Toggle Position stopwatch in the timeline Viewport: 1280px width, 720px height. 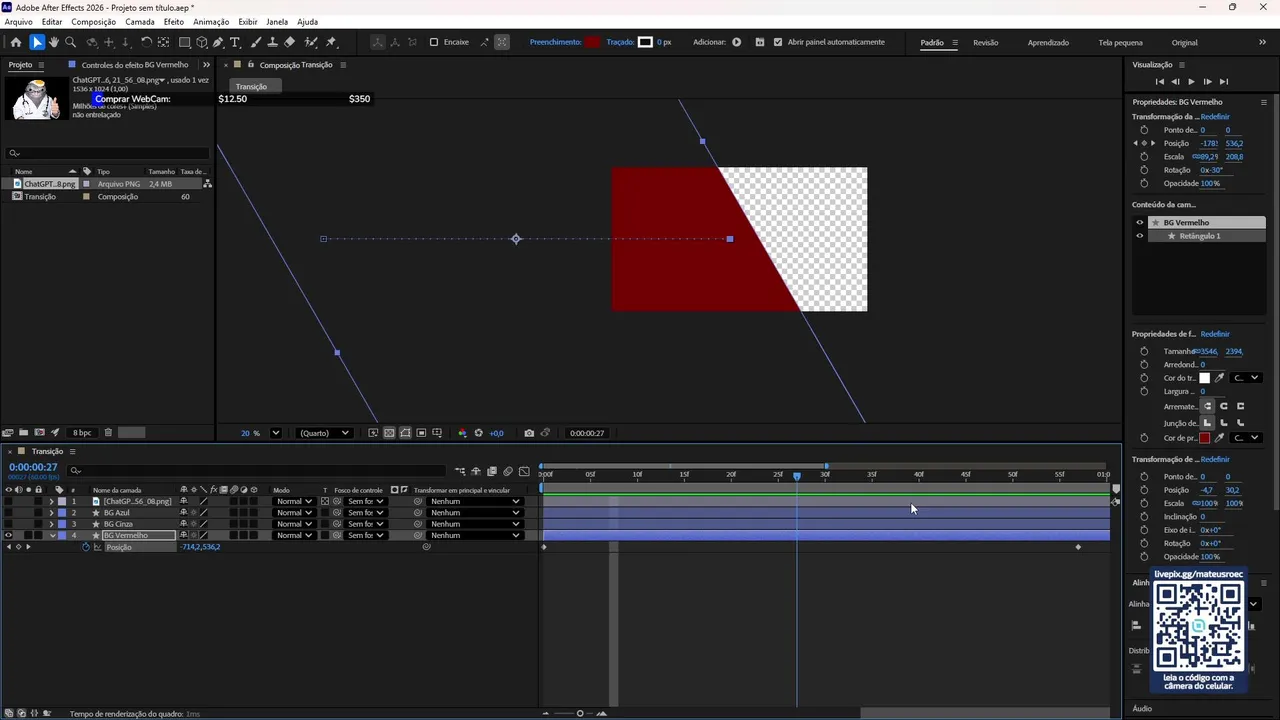pyautogui.click(x=86, y=547)
